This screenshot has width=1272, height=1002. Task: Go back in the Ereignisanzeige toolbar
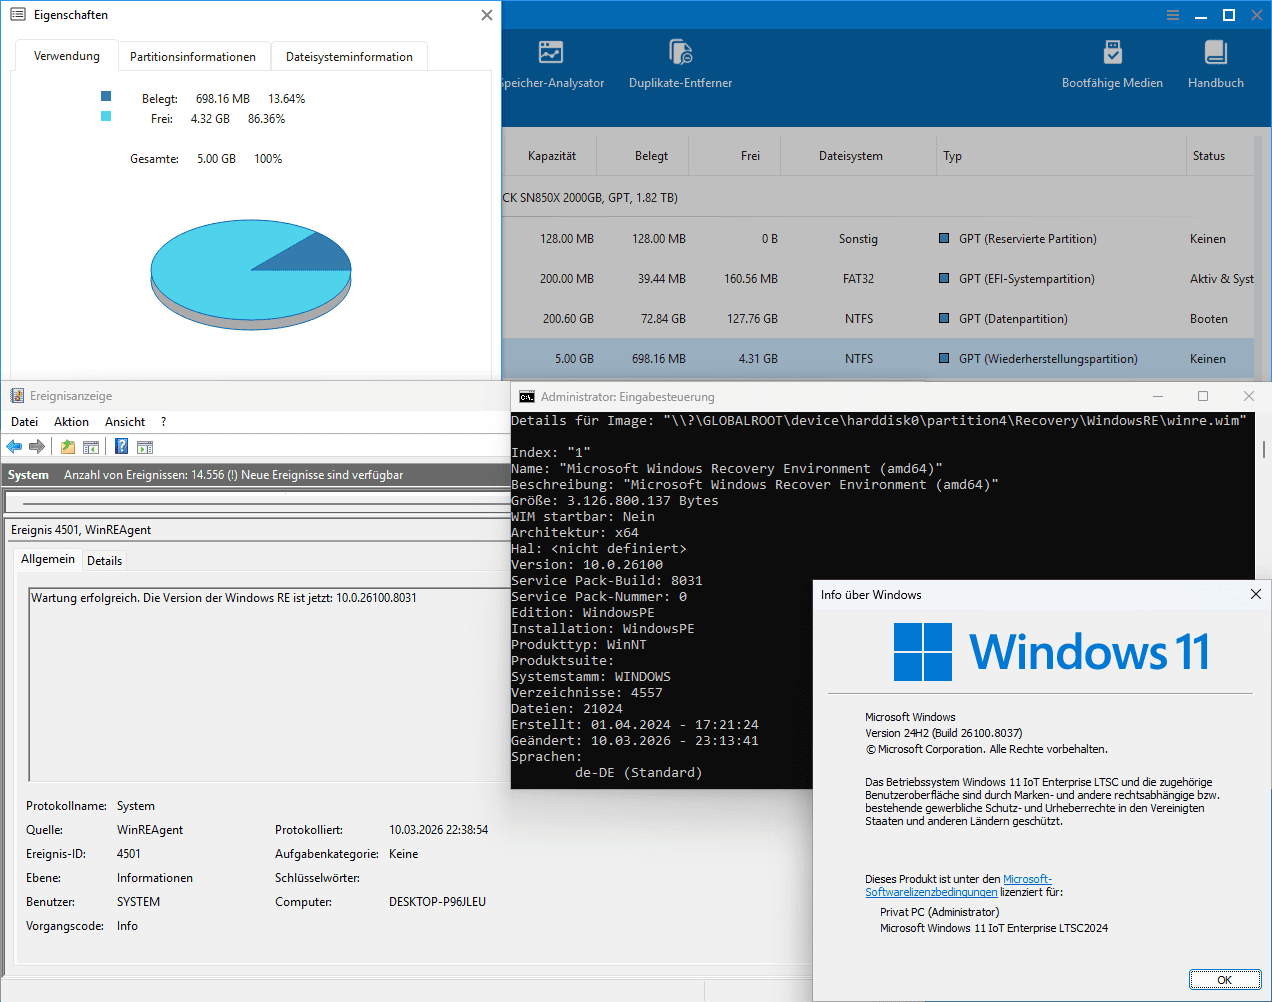tap(14, 447)
